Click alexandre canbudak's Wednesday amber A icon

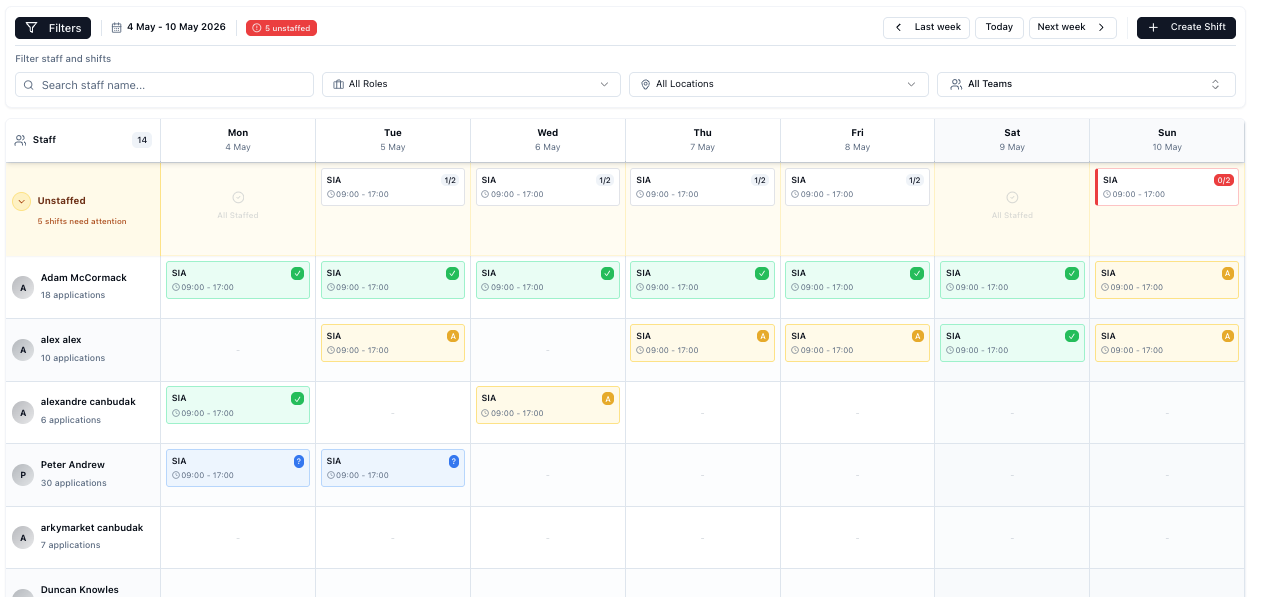608,398
